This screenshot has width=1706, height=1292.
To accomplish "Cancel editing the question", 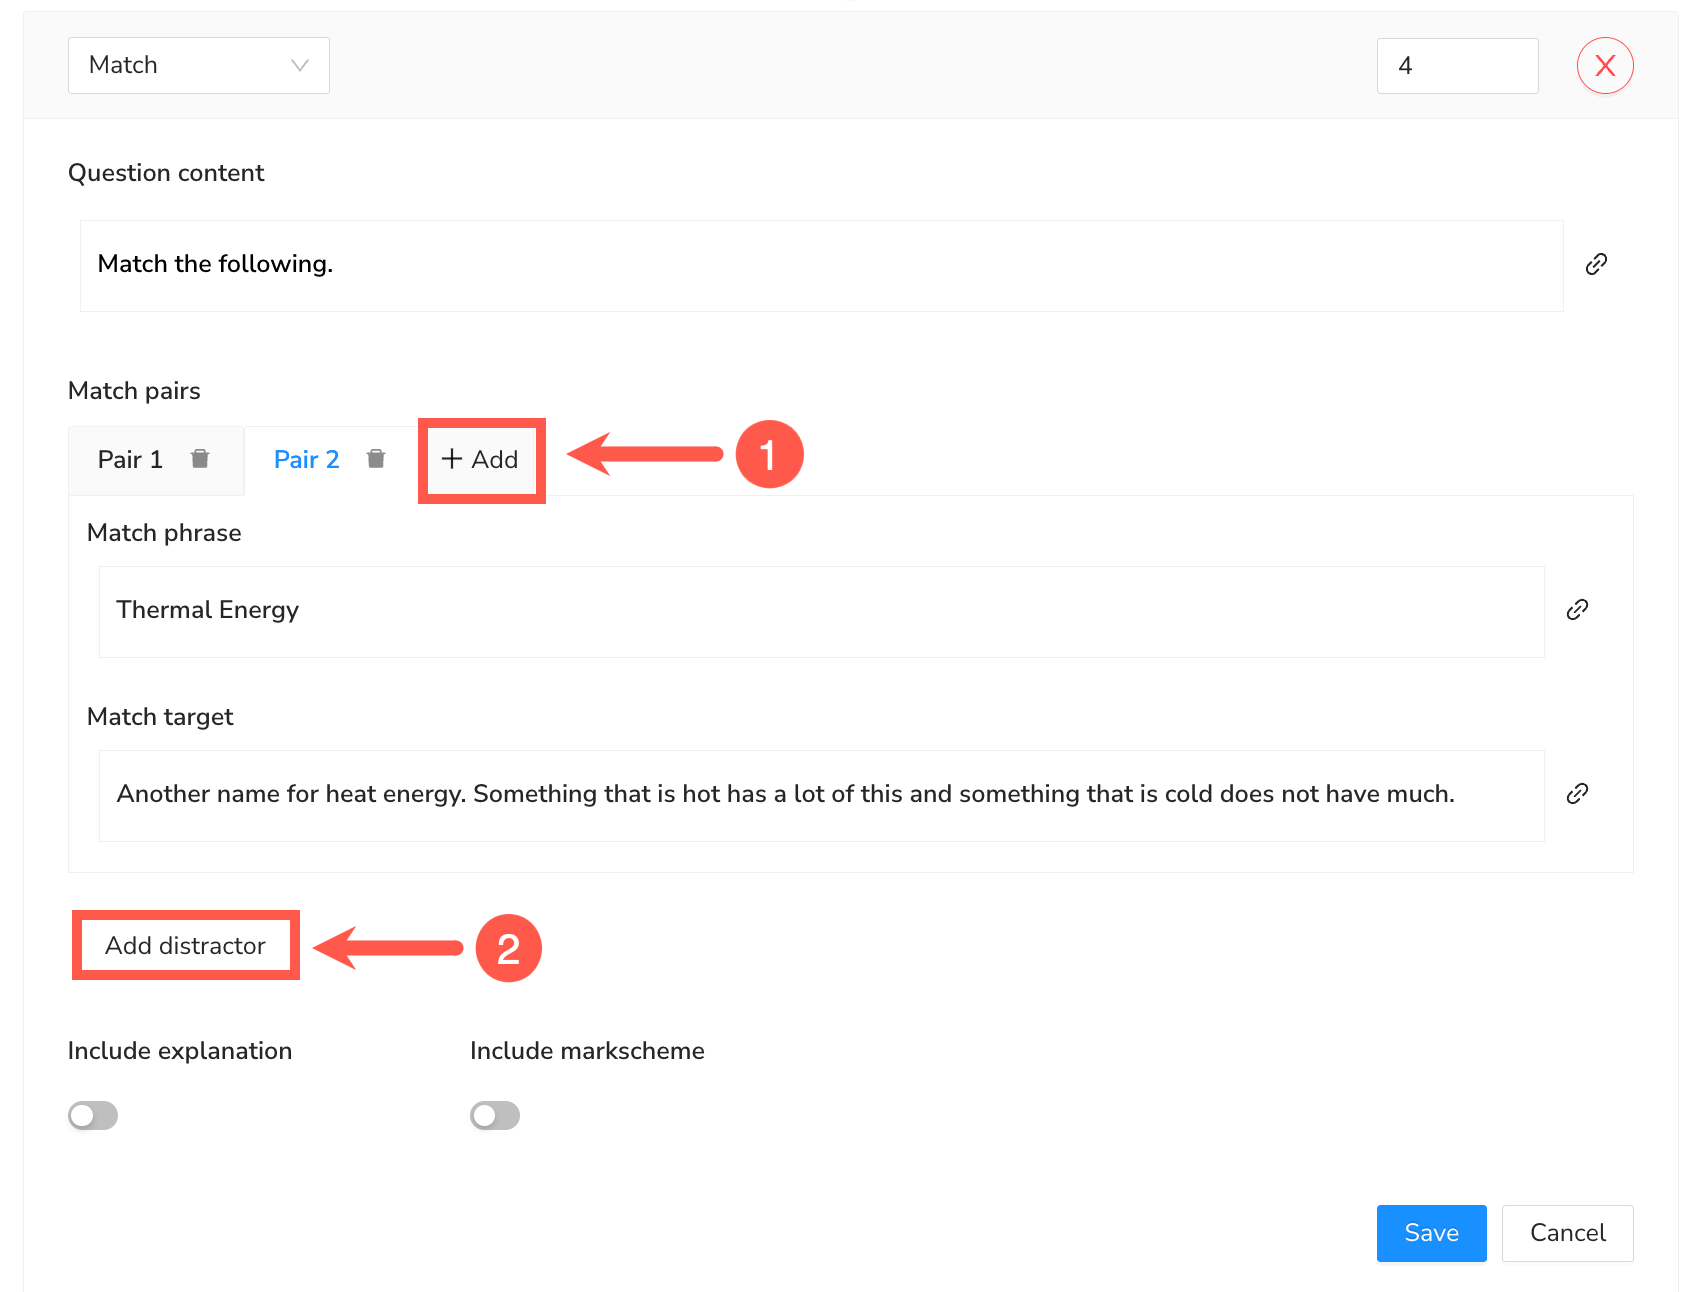I will [x=1566, y=1233].
